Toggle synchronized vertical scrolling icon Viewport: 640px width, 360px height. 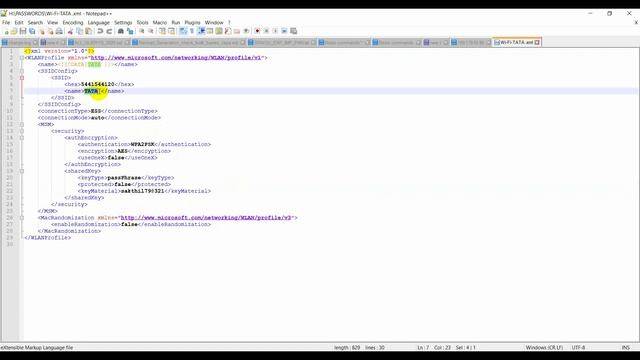[162, 31]
